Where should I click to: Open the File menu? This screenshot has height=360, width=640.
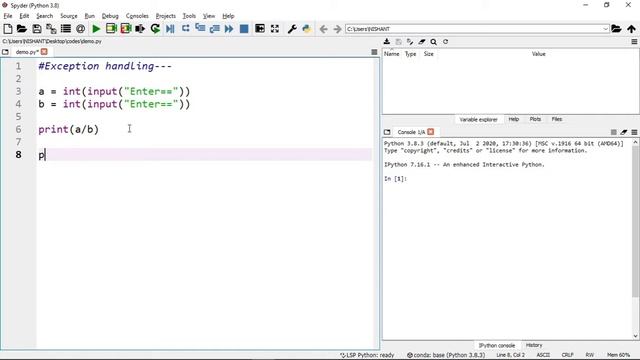pos(8,16)
